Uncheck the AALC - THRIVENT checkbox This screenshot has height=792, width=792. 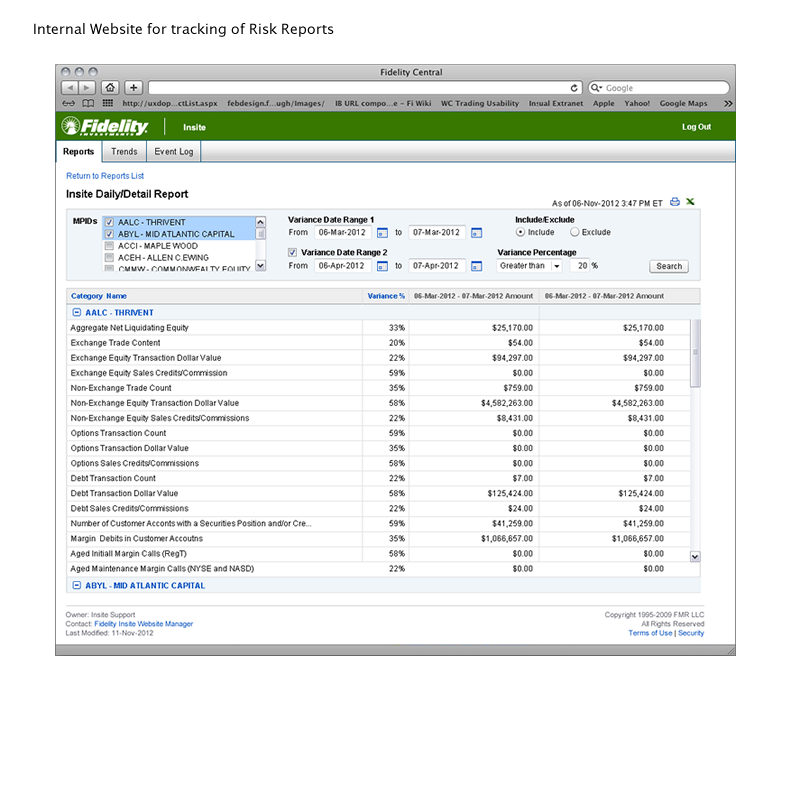(110, 223)
